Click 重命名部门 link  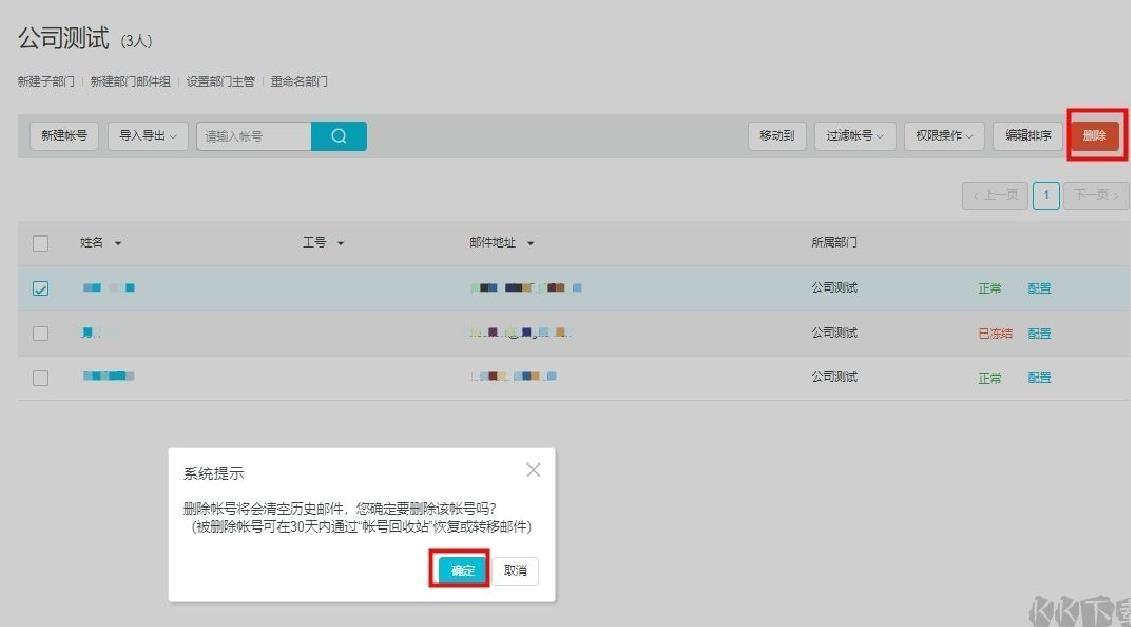299,82
